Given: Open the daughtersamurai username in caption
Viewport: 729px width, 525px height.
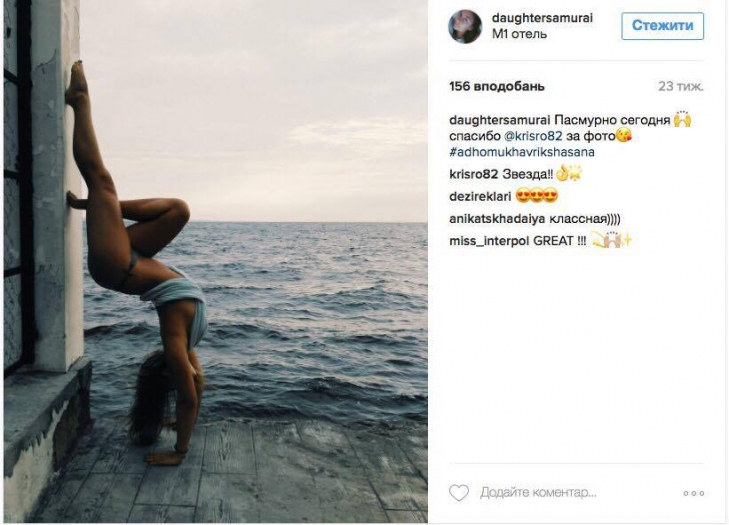Looking at the screenshot, I should [500, 120].
